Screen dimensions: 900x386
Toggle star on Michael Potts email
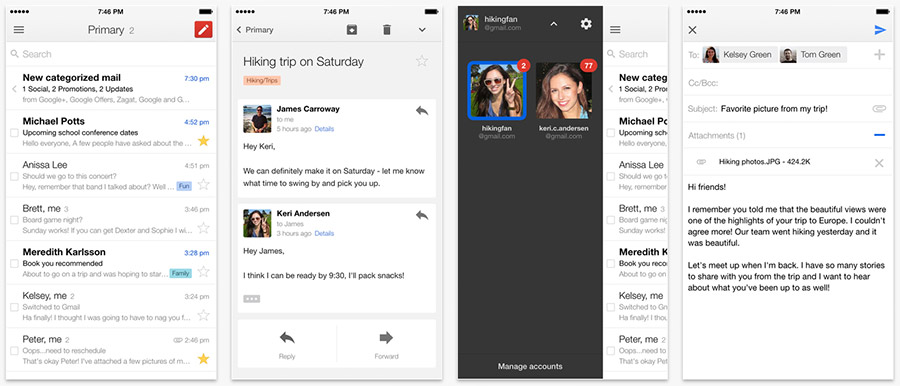pyautogui.click(x=203, y=141)
